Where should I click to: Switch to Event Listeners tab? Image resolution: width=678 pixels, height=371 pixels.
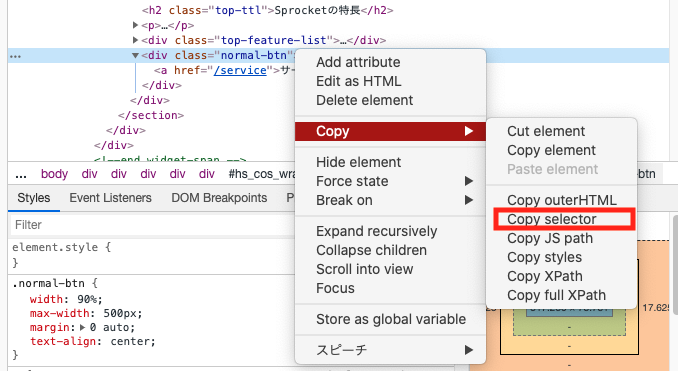tap(110, 198)
